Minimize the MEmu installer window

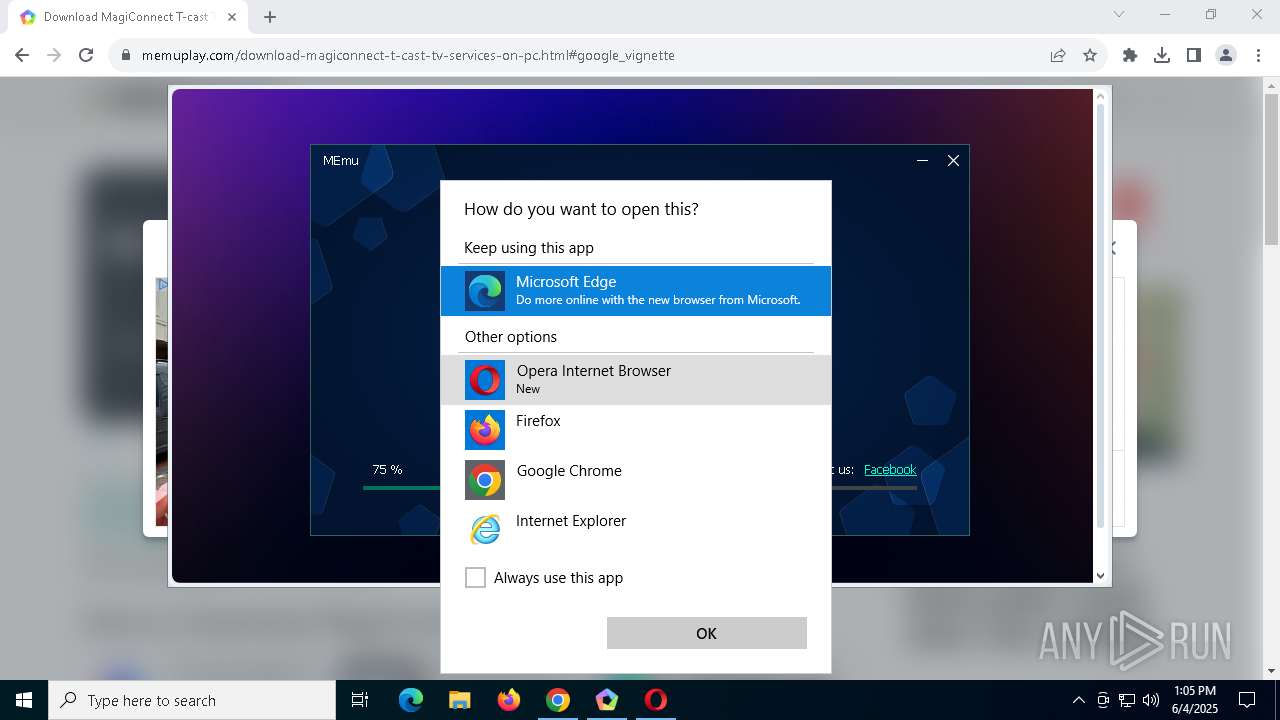click(922, 160)
